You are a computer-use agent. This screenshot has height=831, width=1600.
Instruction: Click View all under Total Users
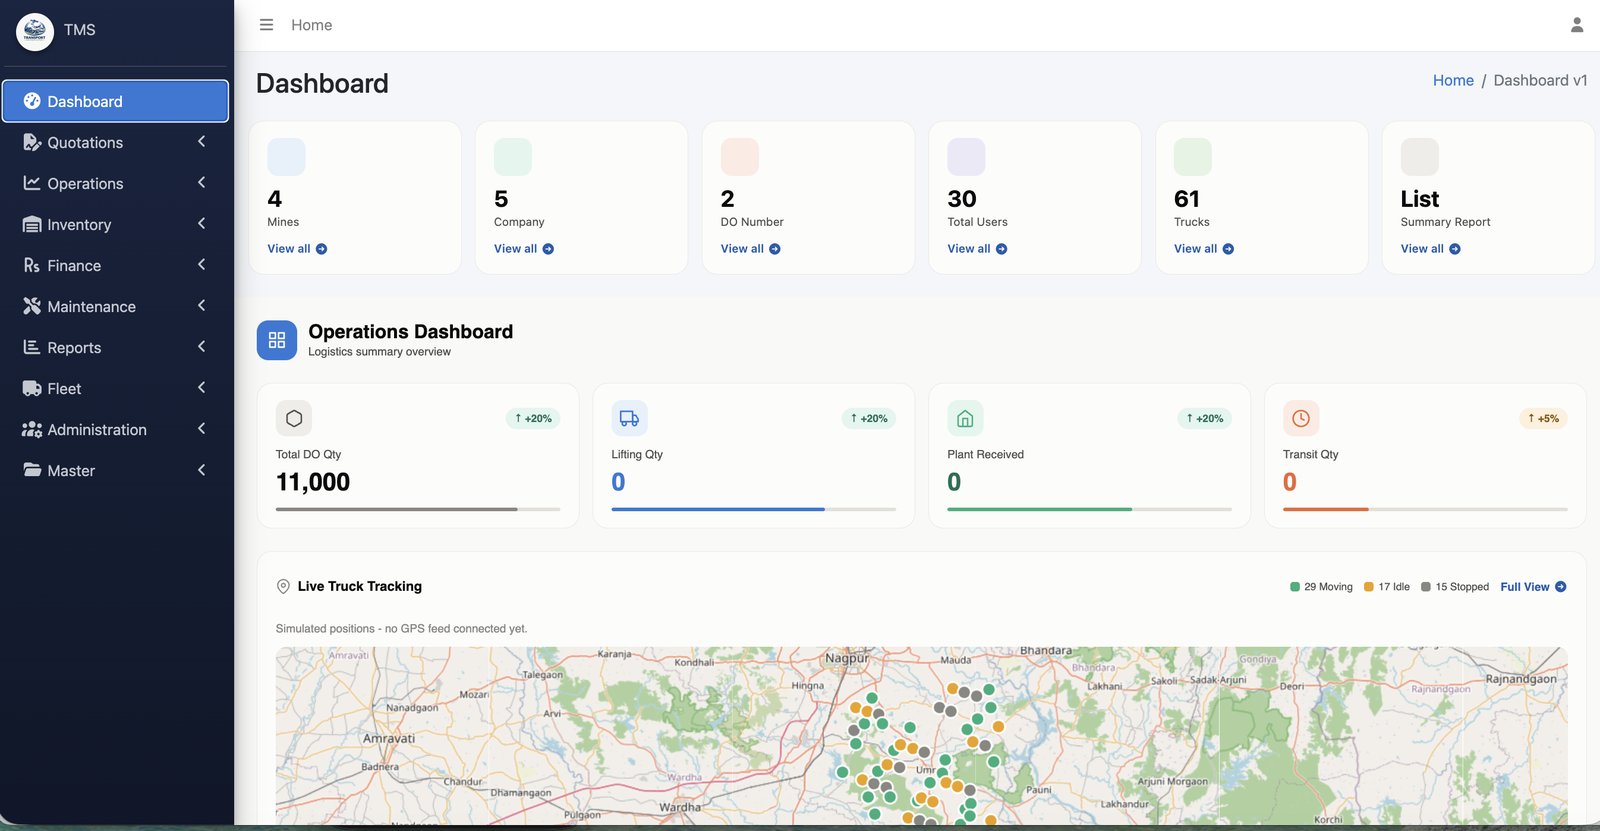977,249
